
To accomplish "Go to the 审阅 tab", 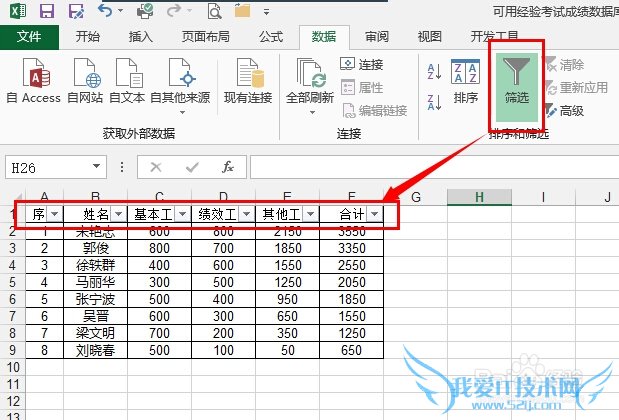I will 377,37.
